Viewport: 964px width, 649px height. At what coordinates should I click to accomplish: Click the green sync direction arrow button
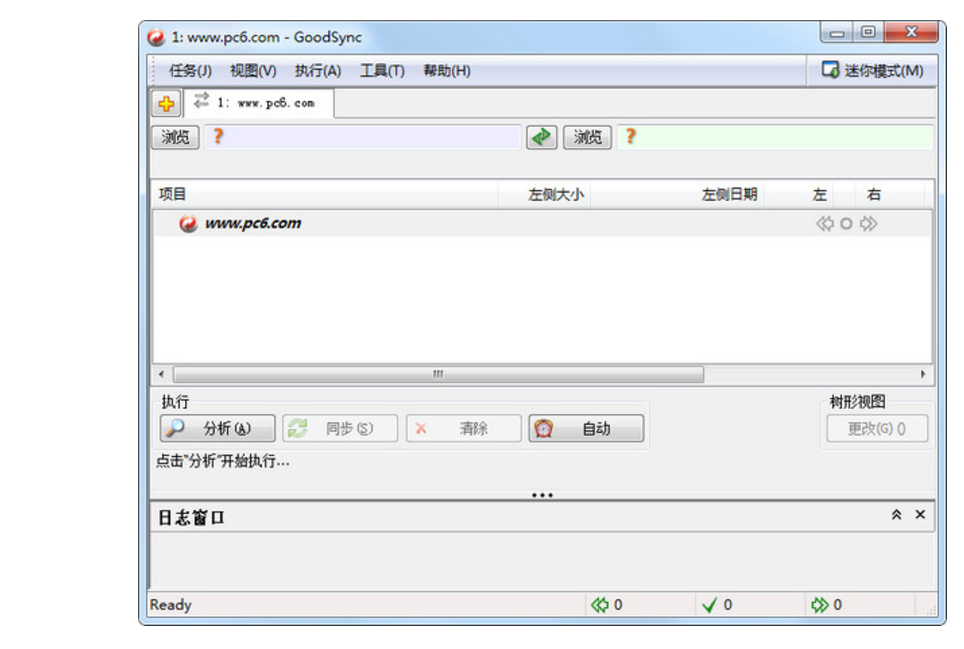click(x=541, y=137)
